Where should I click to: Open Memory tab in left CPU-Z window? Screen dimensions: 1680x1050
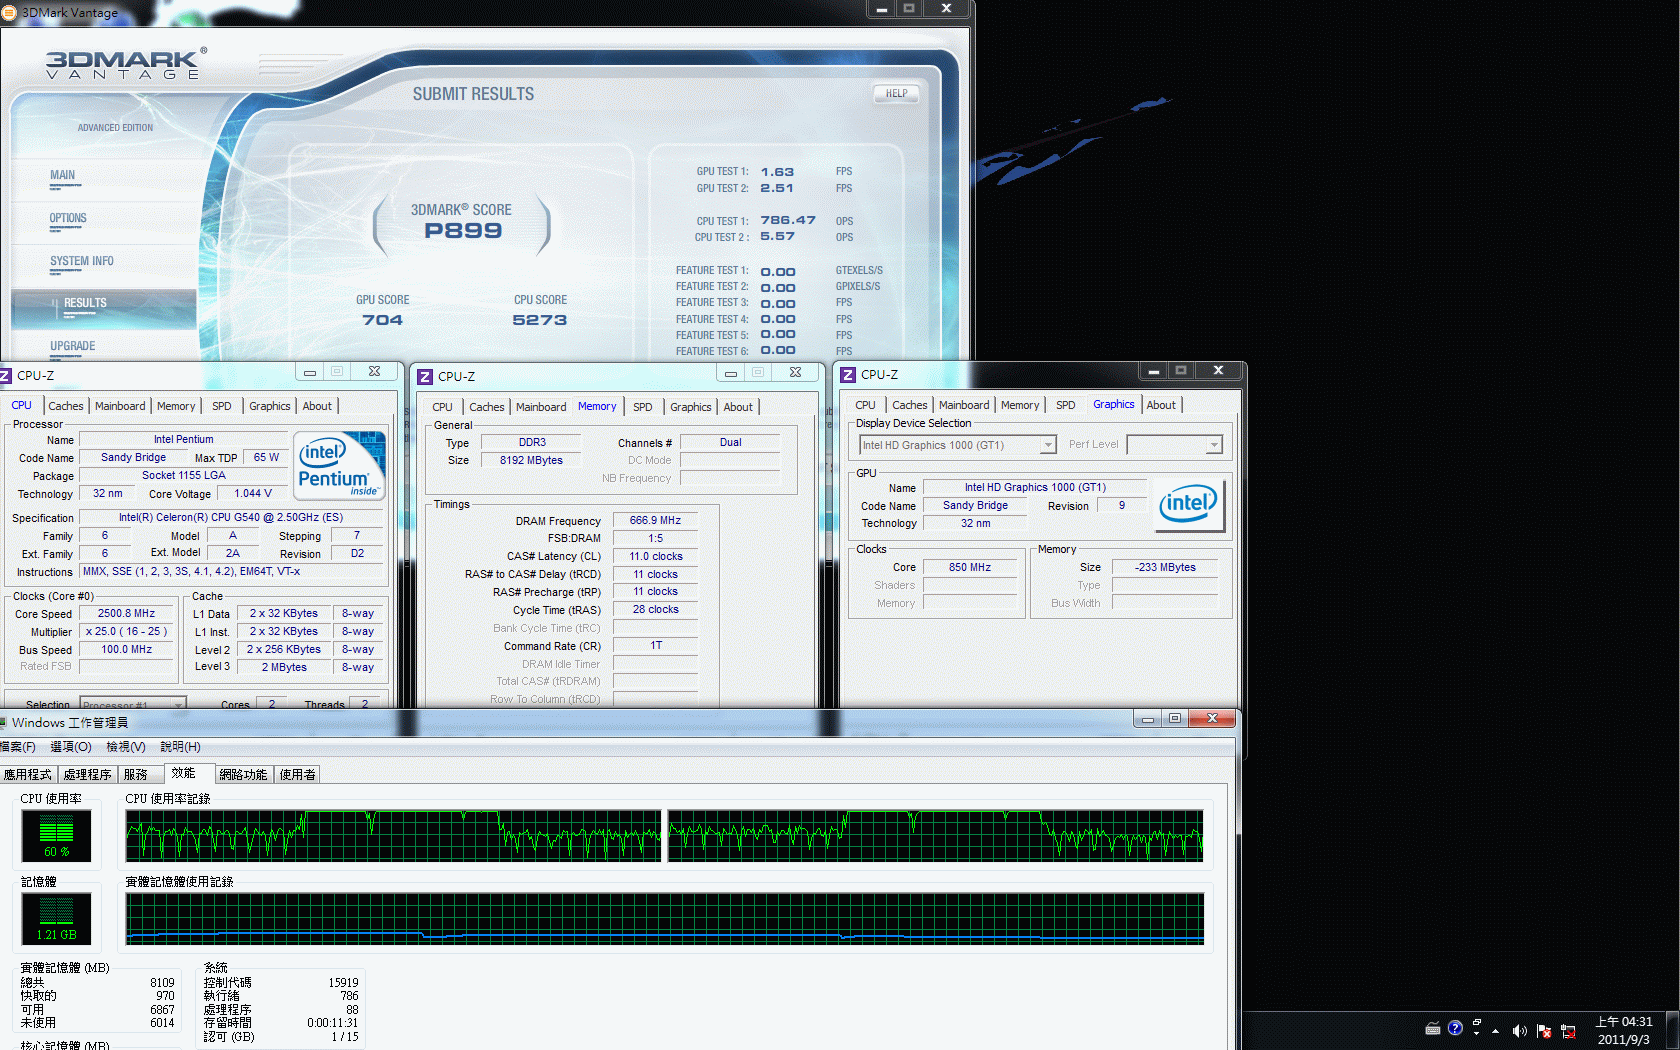[176, 406]
